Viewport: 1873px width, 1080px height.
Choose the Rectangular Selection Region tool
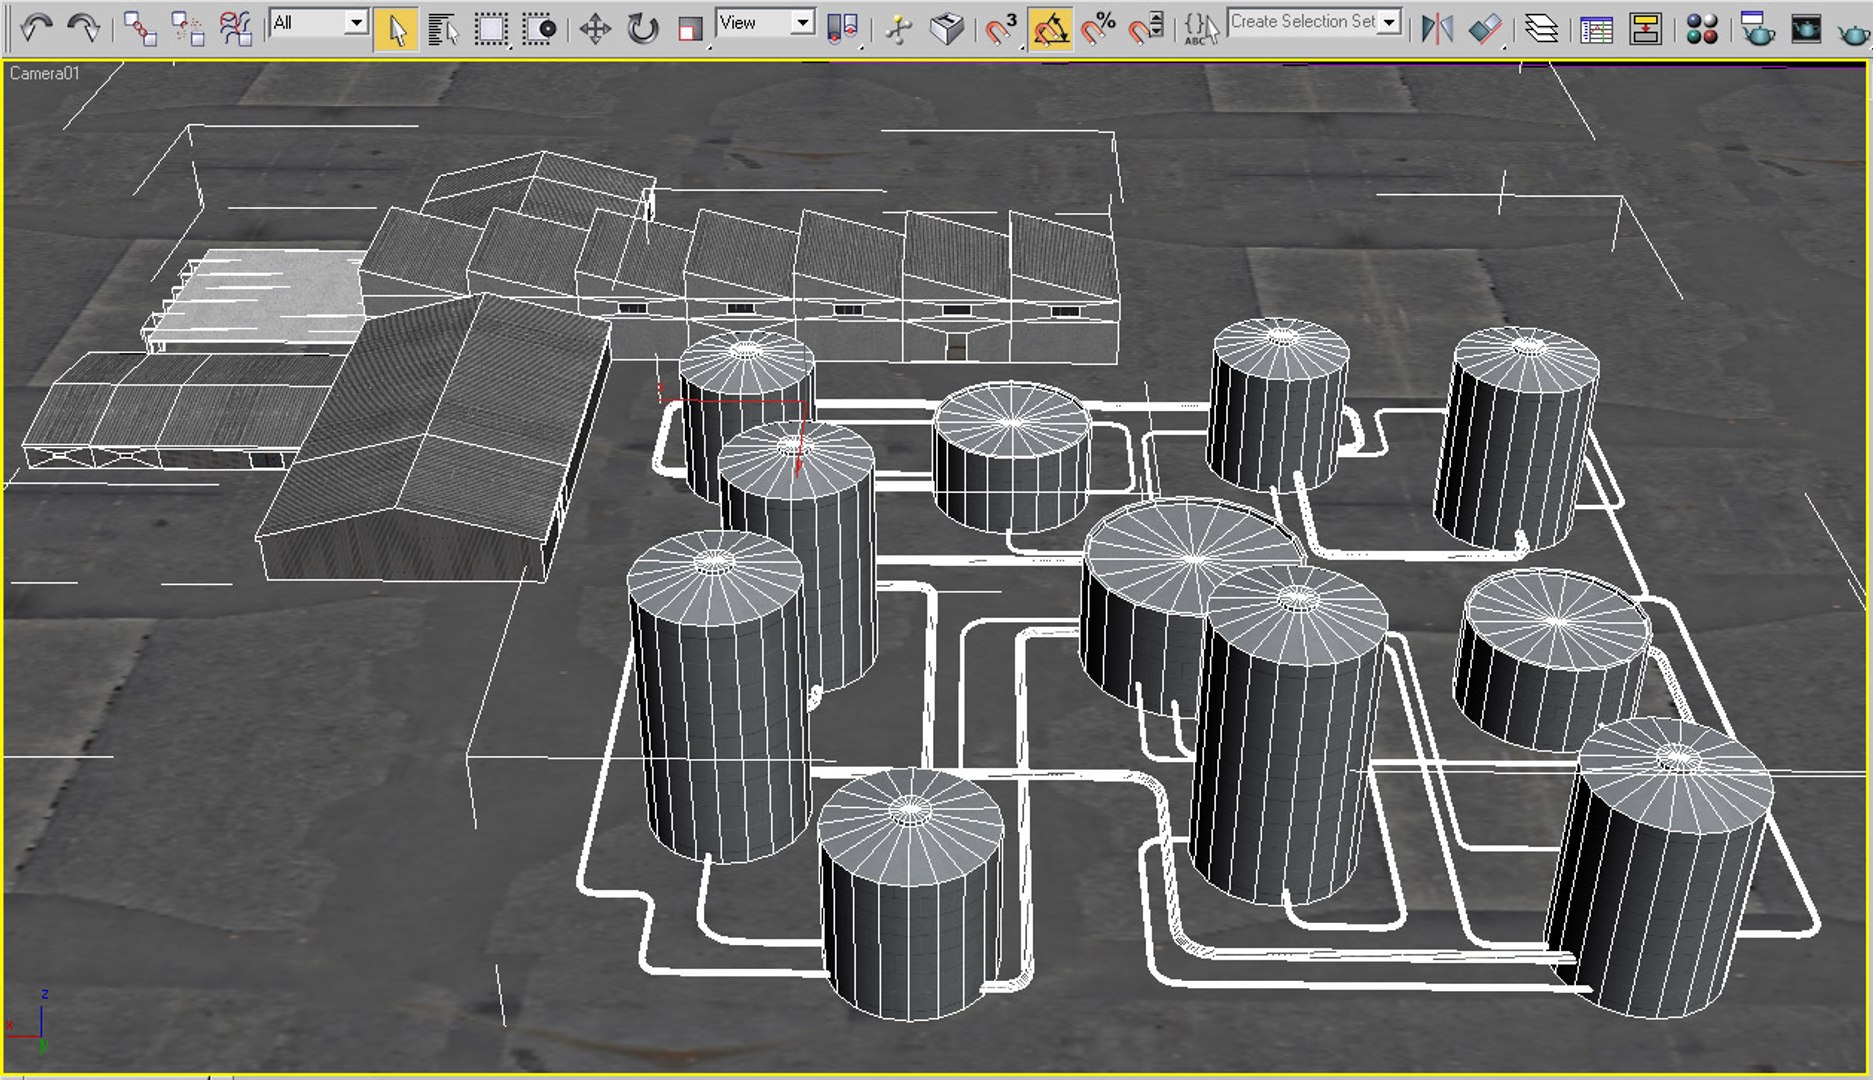[x=490, y=28]
